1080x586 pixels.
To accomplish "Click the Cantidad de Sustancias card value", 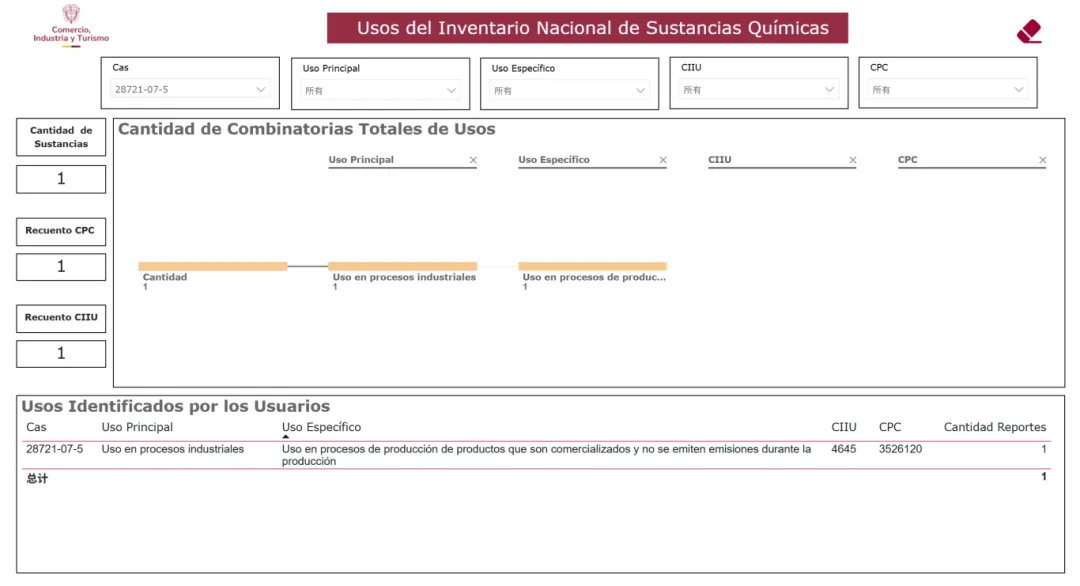I will 61,179.
